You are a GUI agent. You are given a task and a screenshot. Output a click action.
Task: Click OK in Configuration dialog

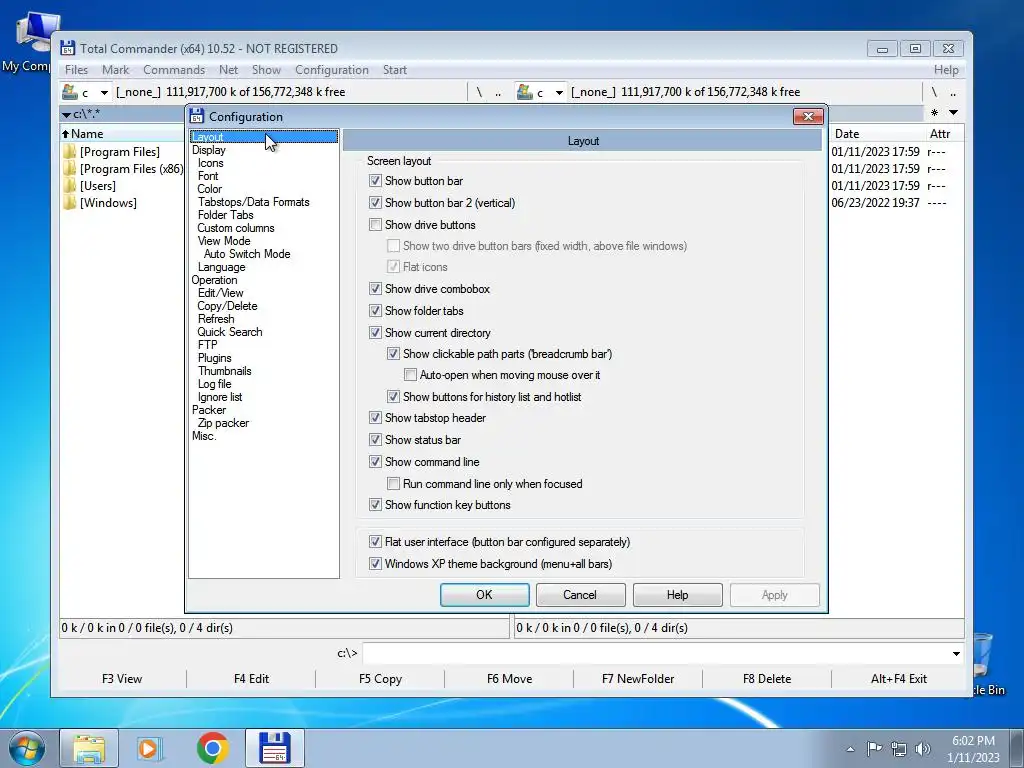(485, 595)
